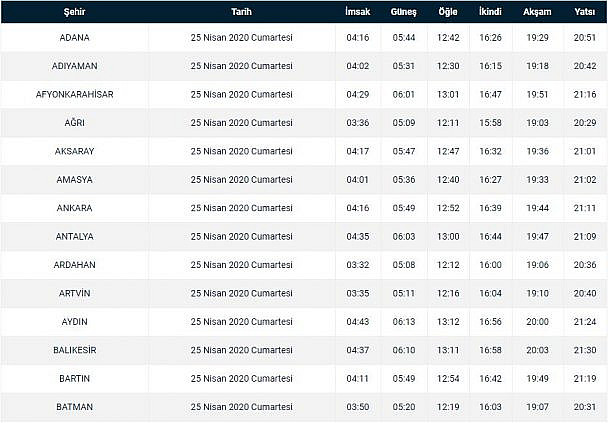Image resolution: width=608 pixels, height=423 pixels.
Task: Click the ADIYAMAN city name
Action: tap(74, 66)
